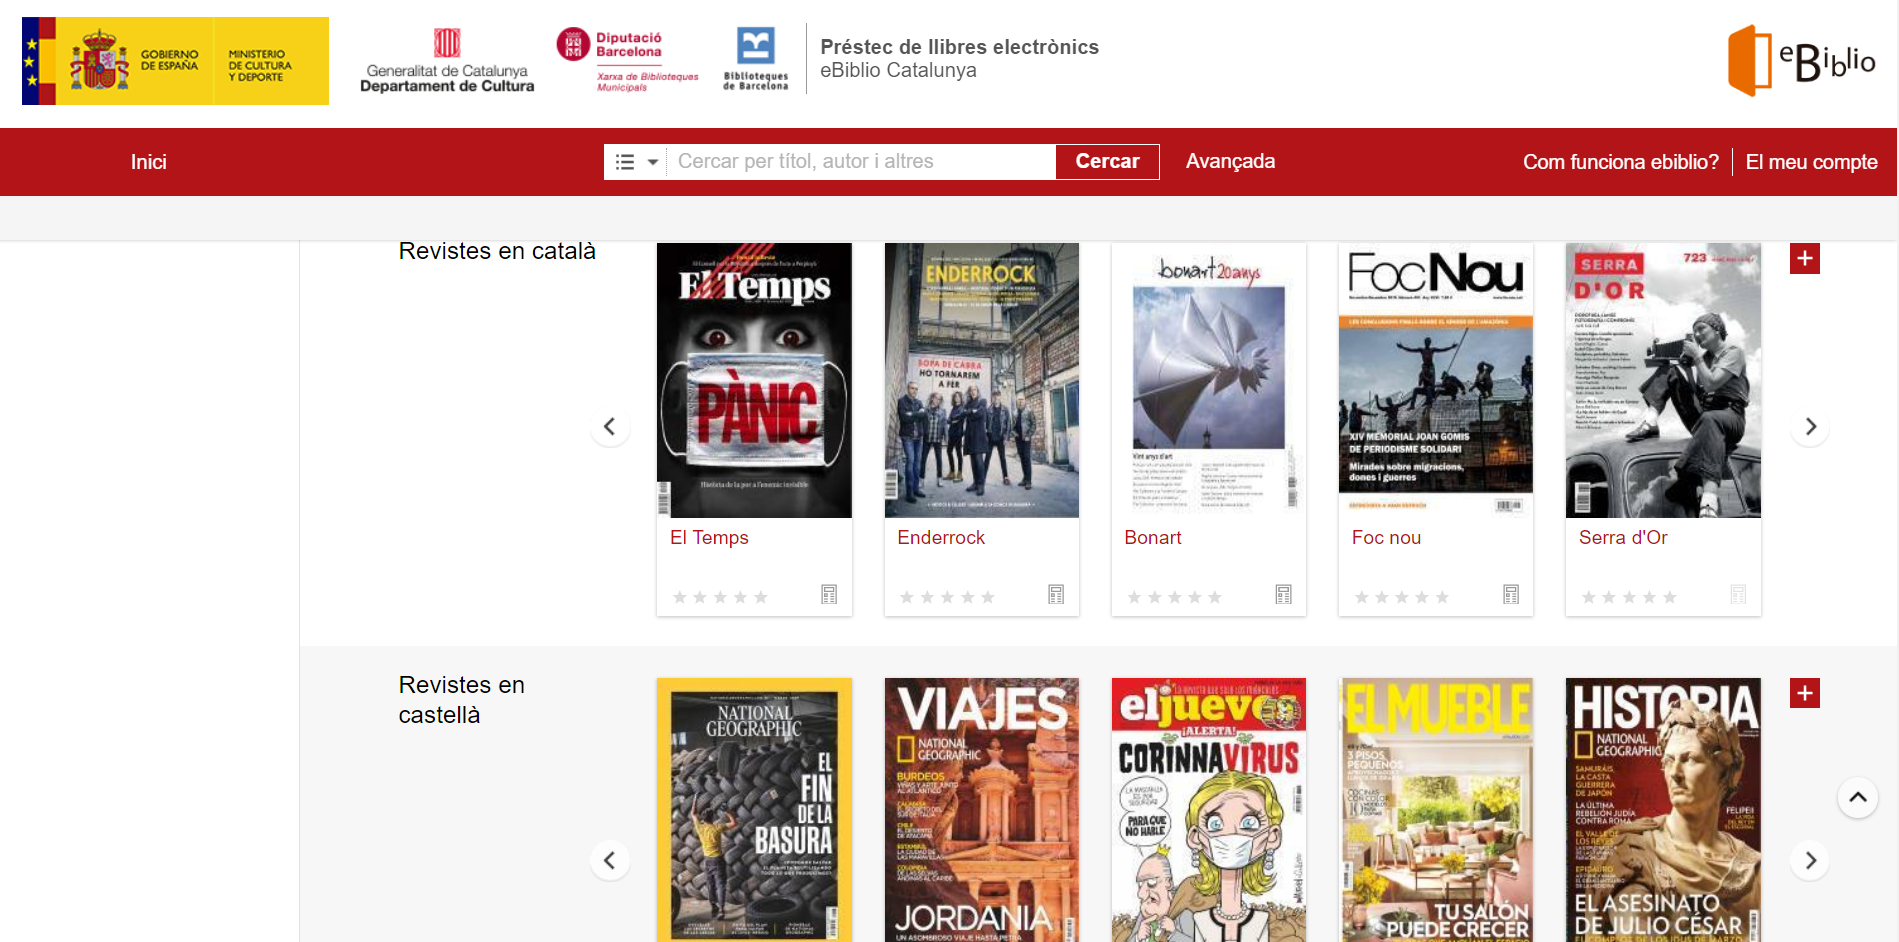The image size is (1899, 942).
Task: Jump back to top with up-arrow button
Action: tap(1857, 798)
